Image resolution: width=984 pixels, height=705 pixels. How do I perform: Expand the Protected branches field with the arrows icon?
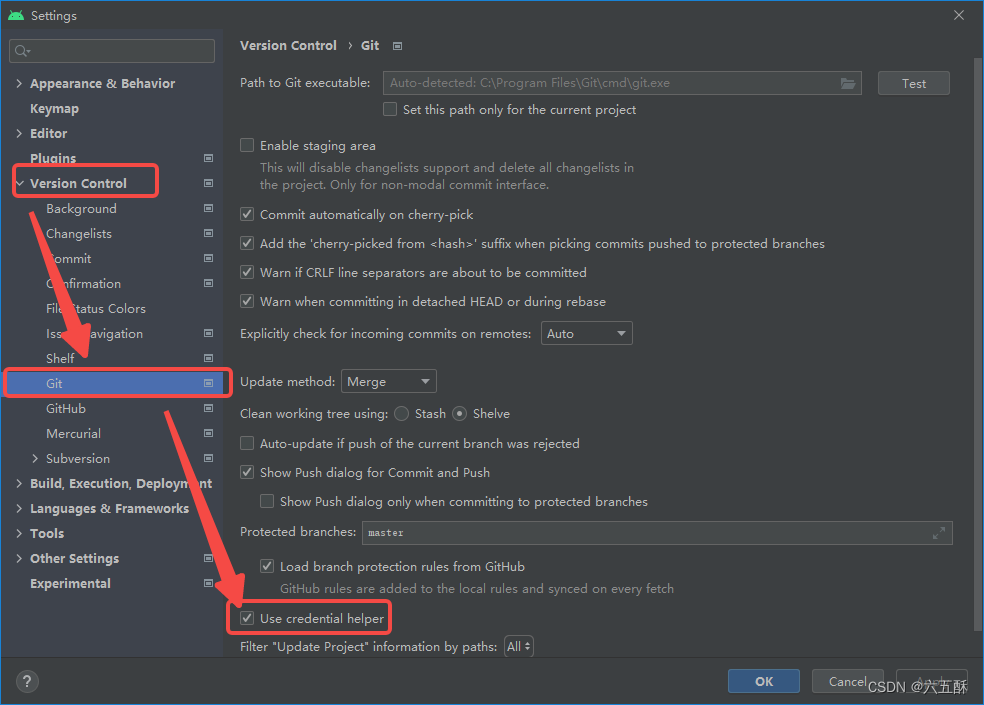tap(938, 532)
